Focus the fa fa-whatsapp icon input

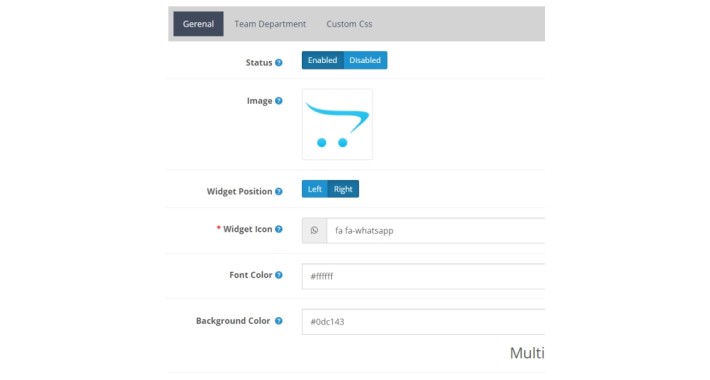(436, 231)
